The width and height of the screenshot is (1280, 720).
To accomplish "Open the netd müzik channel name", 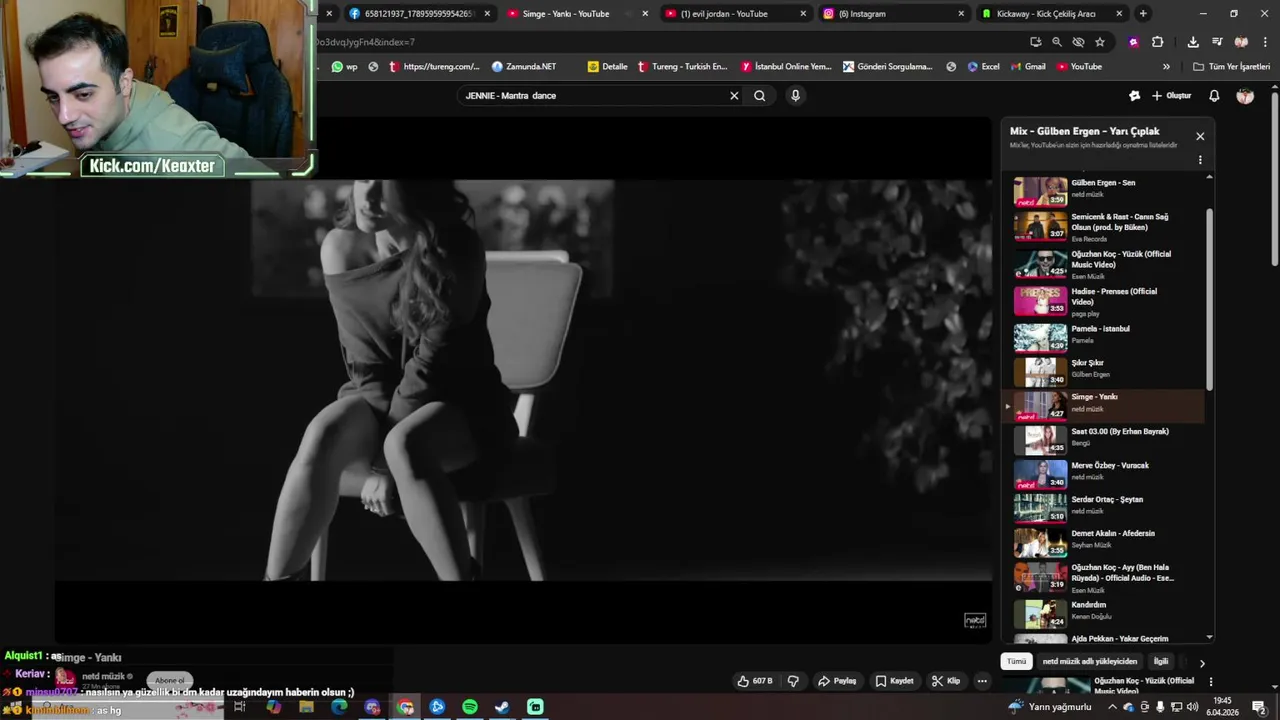I will point(103,676).
